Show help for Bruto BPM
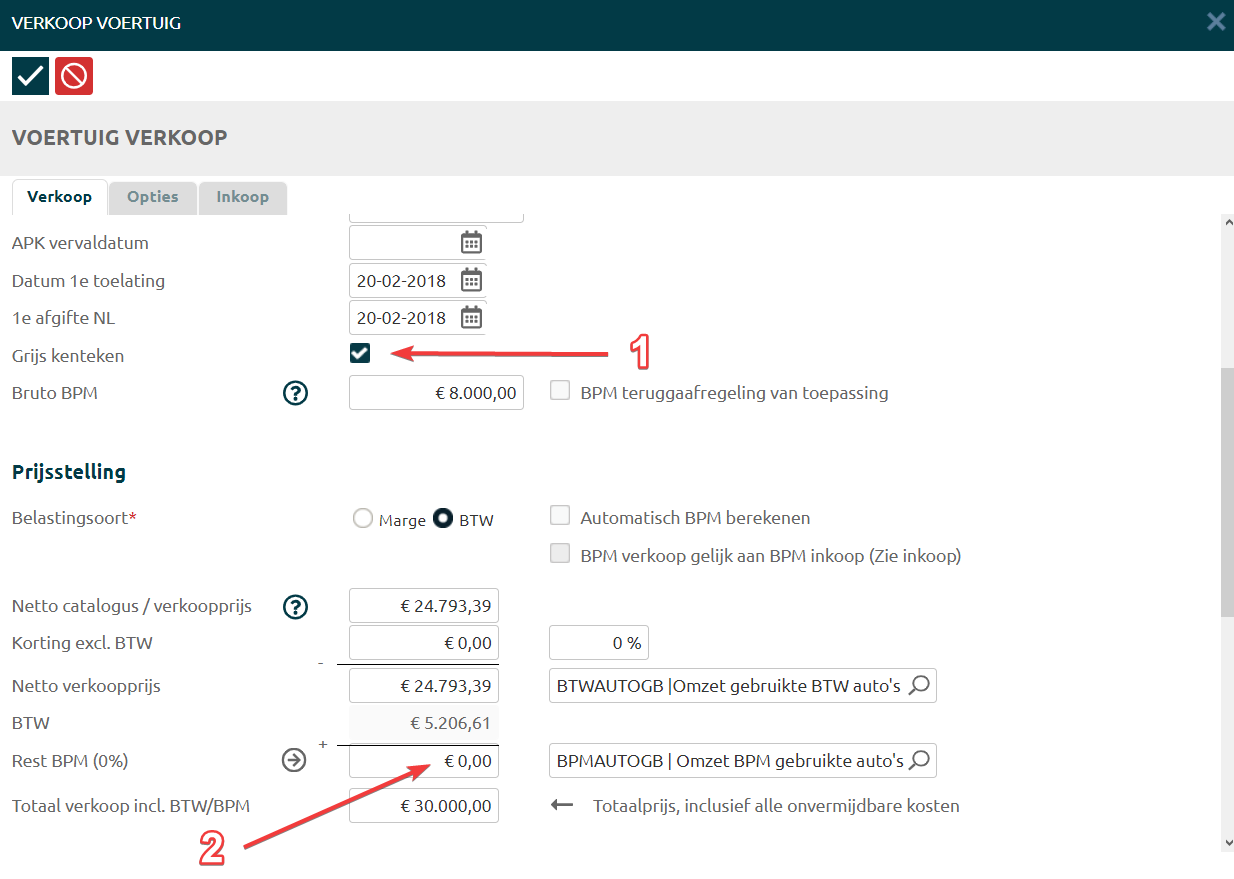This screenshot has width=1234, height=879. pos(295,393)
